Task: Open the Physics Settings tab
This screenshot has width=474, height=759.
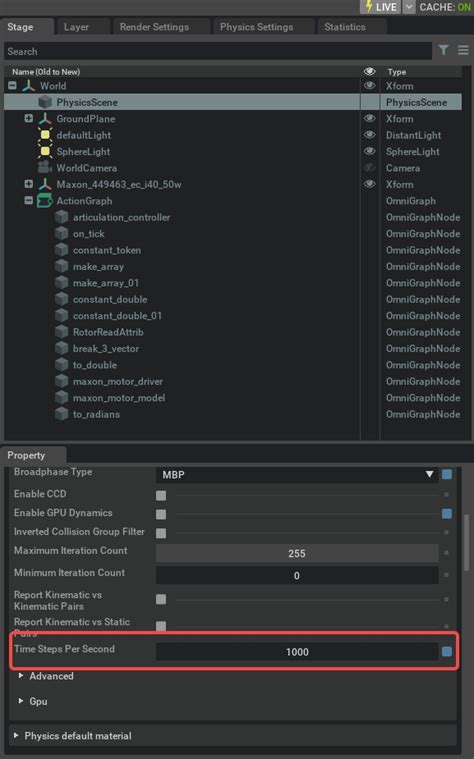Action: [257, 27]
